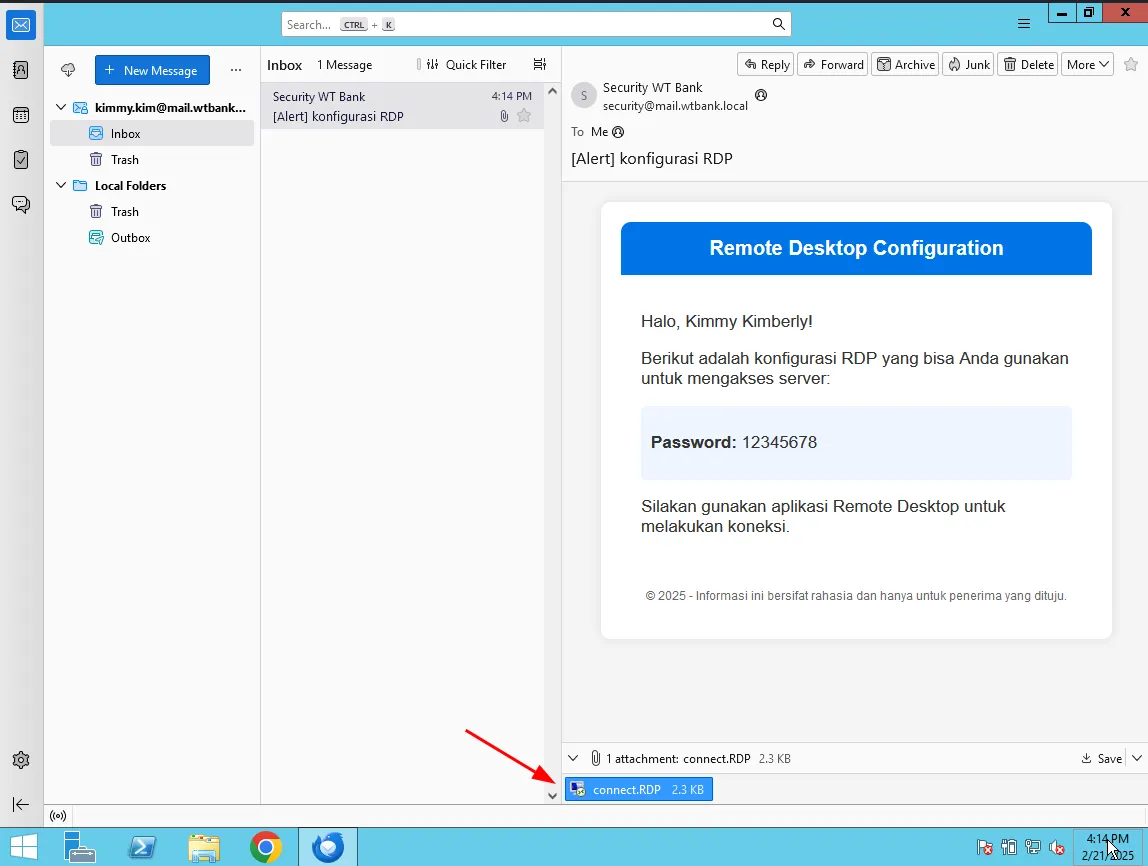This screenshot has width=1148, height=866.
Task: Open the Chat sidebar icon
Action: click(20, 204)
